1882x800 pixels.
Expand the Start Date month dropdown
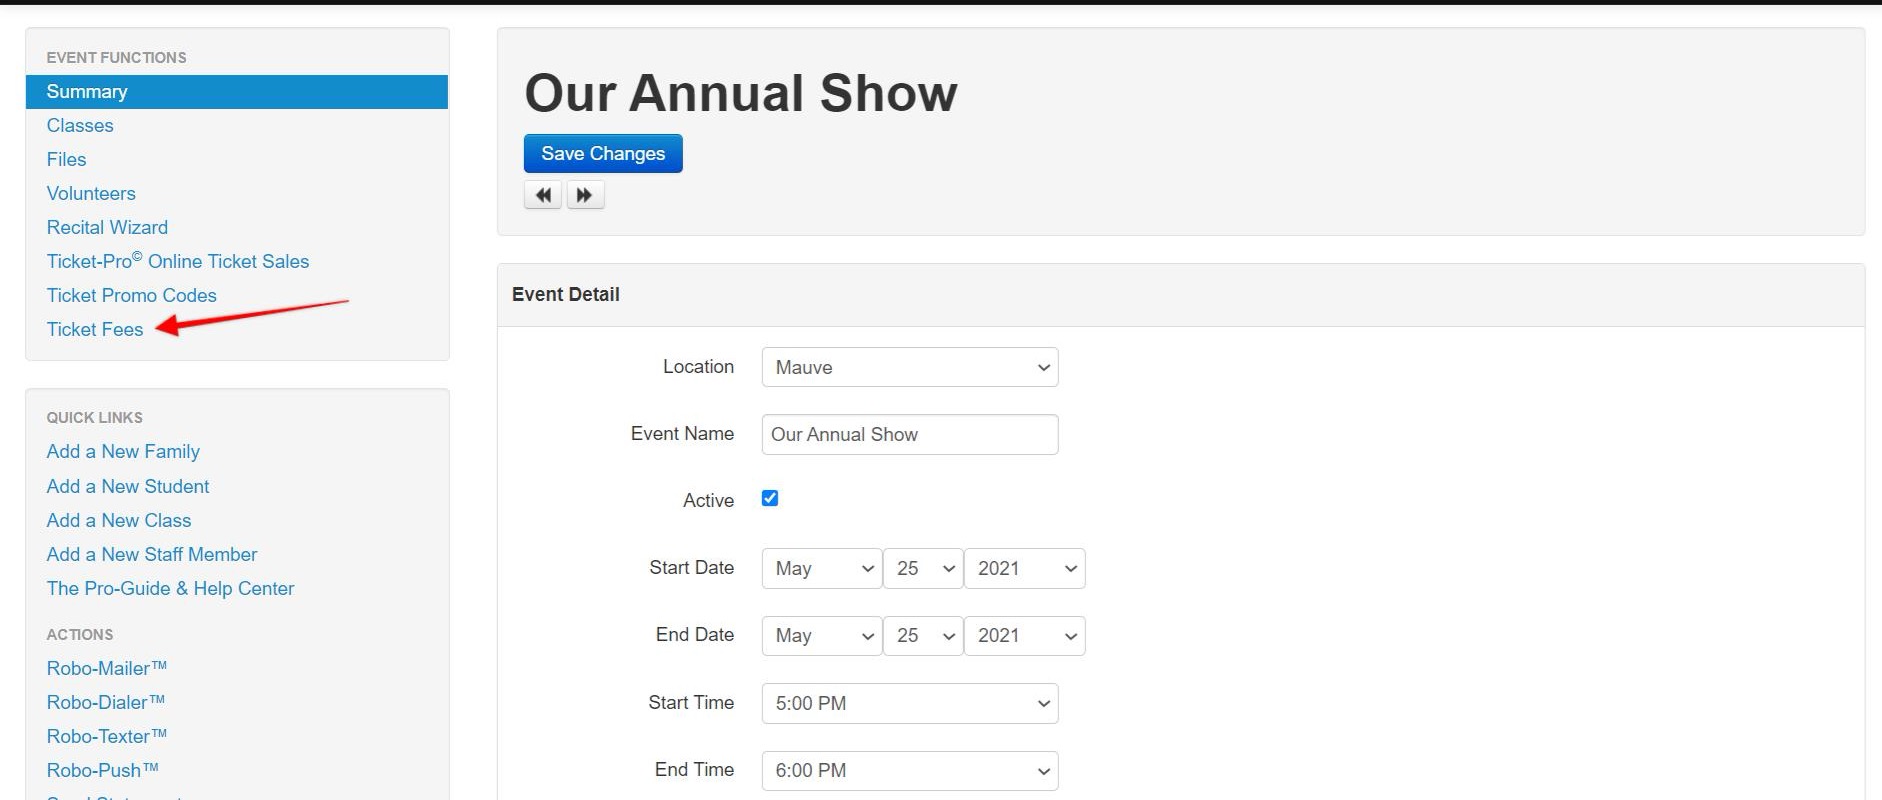(821, 569)
